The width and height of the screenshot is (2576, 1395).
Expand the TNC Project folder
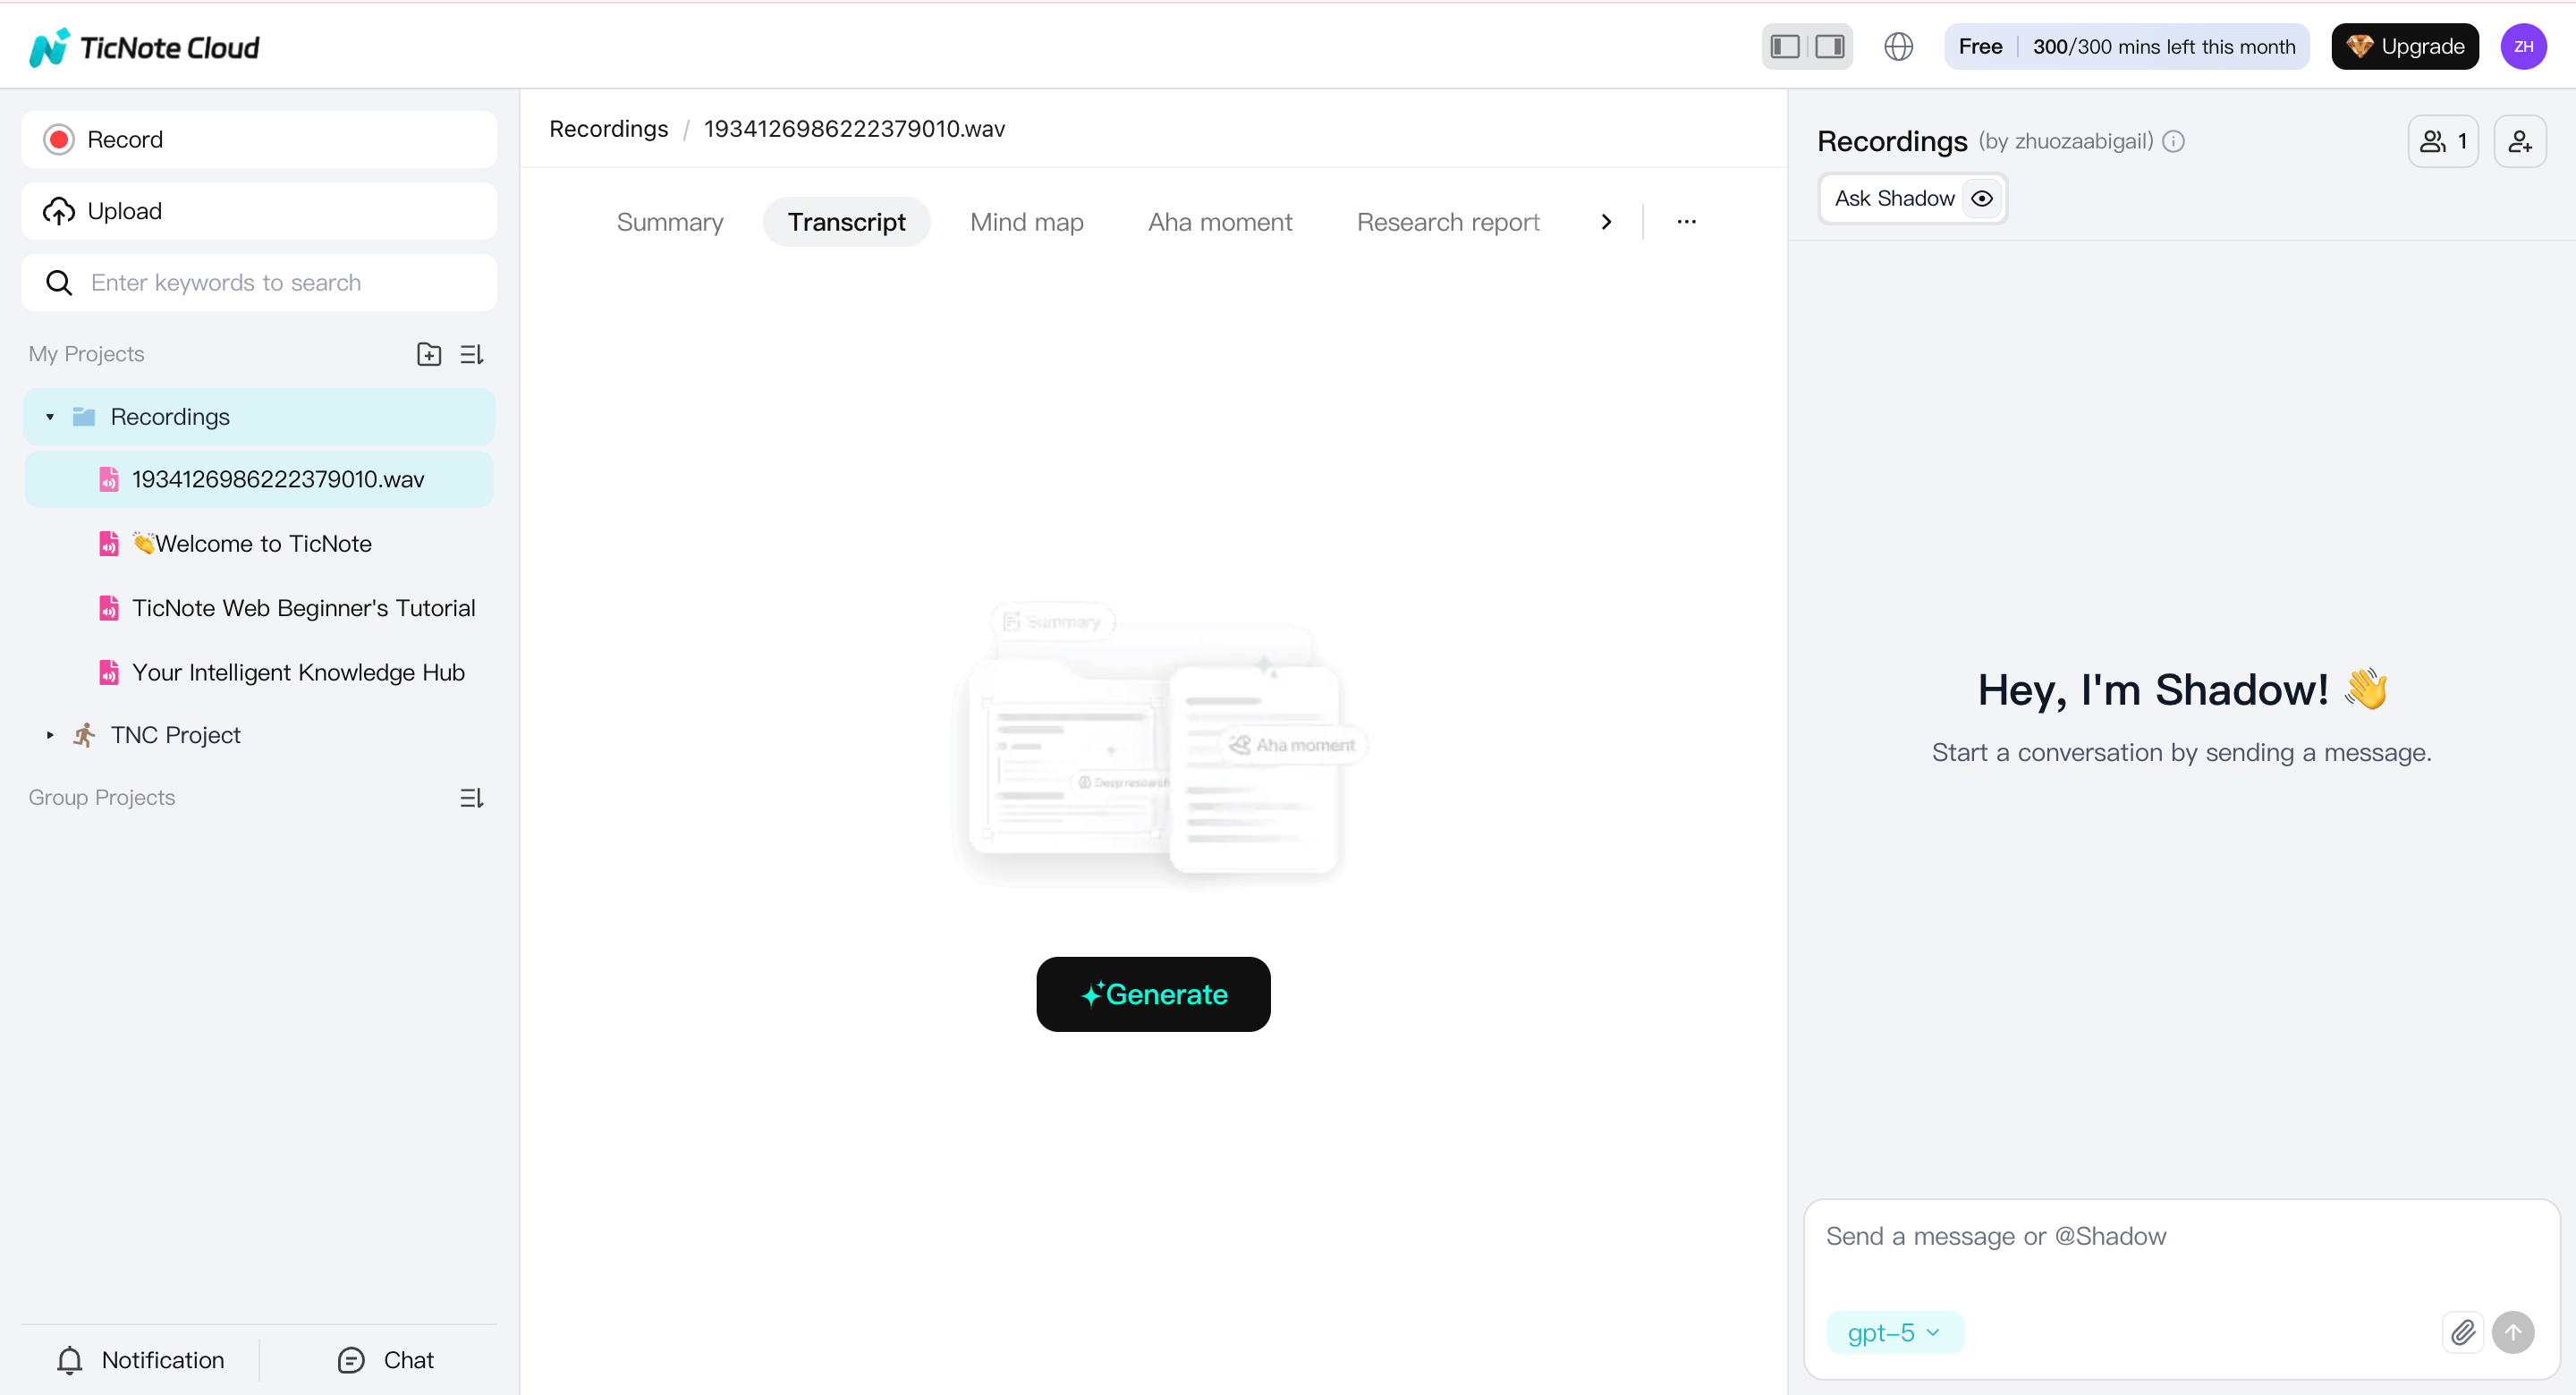point(49,734)
